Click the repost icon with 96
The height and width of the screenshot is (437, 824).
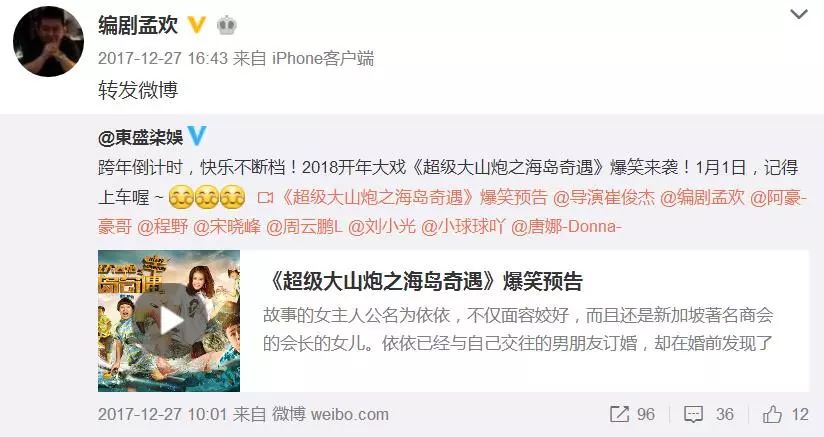(620, 414)
